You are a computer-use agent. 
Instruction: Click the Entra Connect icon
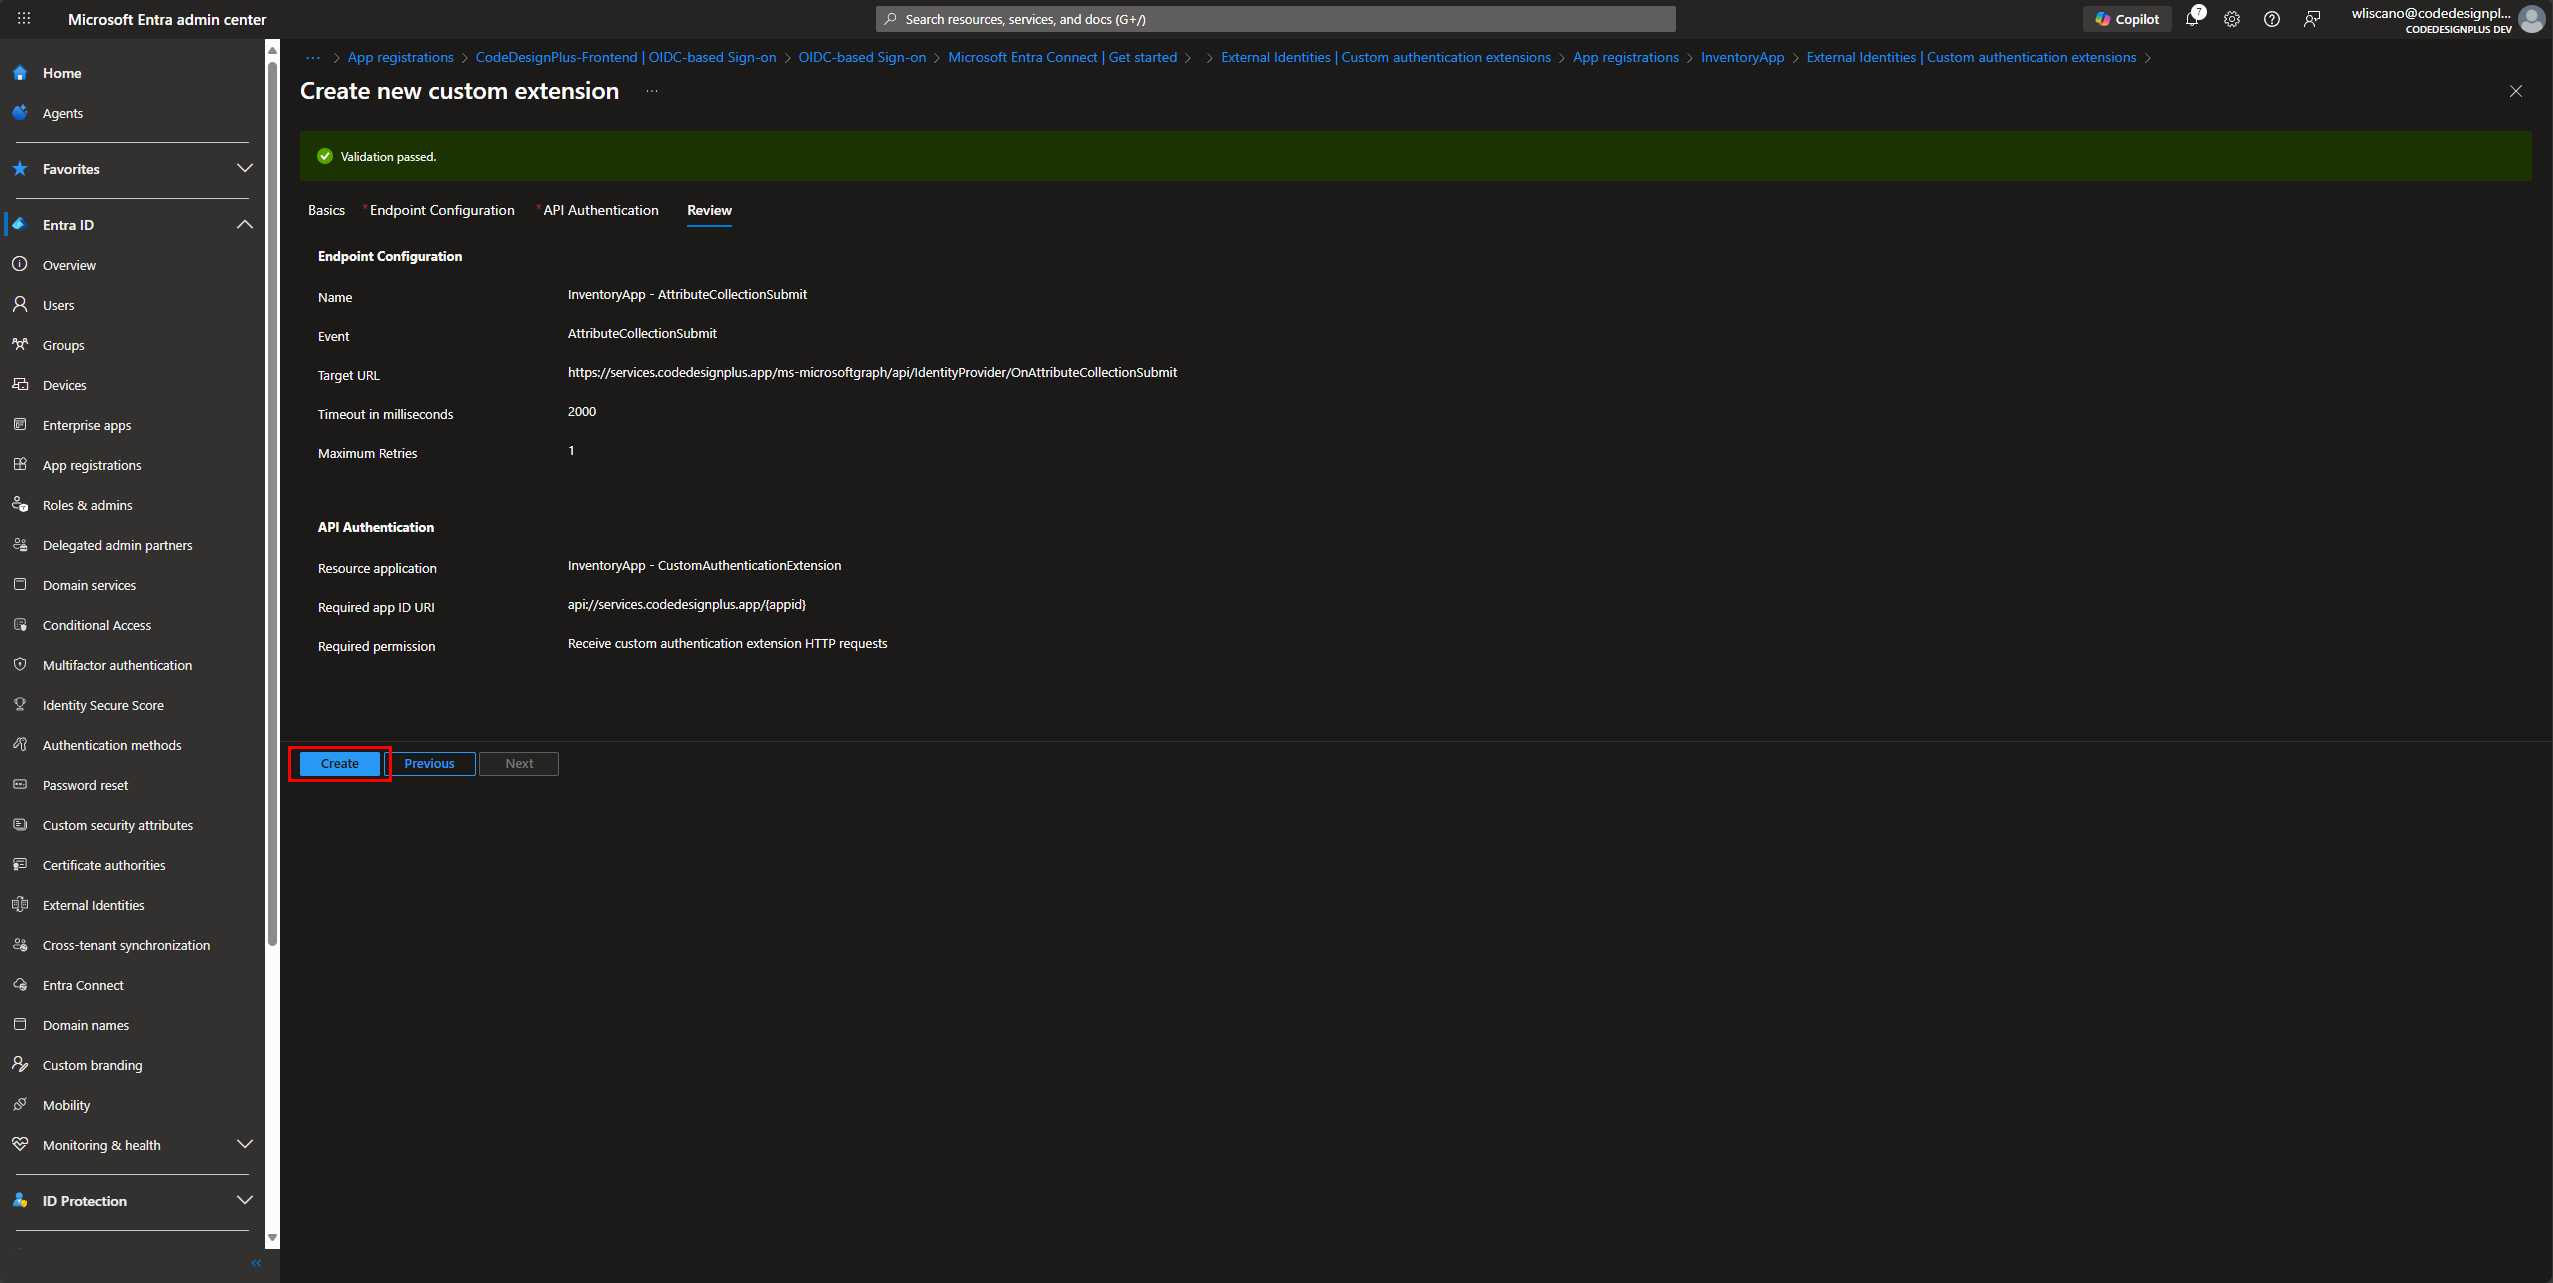[20, 984]
